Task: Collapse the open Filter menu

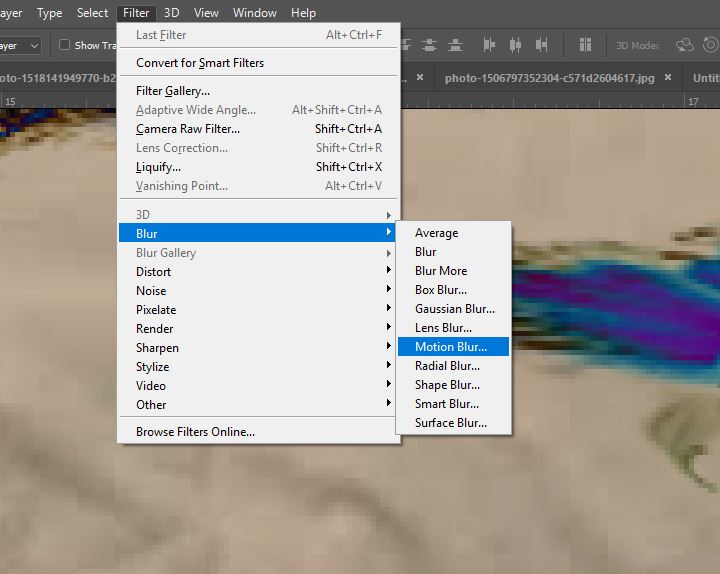Action: pos(136,13)
